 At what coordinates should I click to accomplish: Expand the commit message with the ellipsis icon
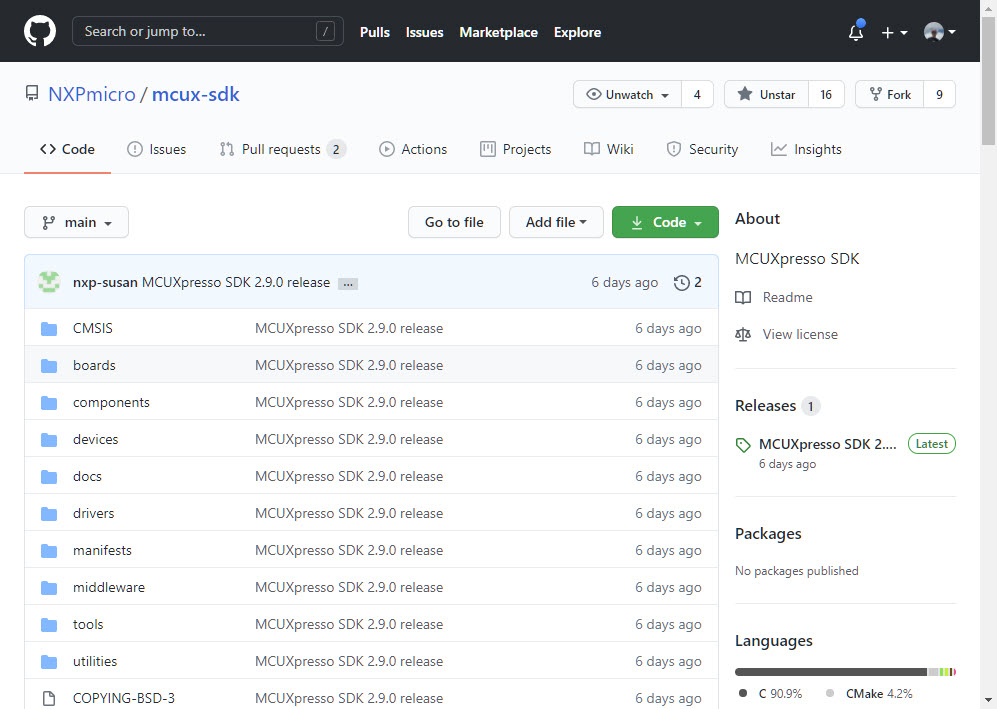click(347, 283)
